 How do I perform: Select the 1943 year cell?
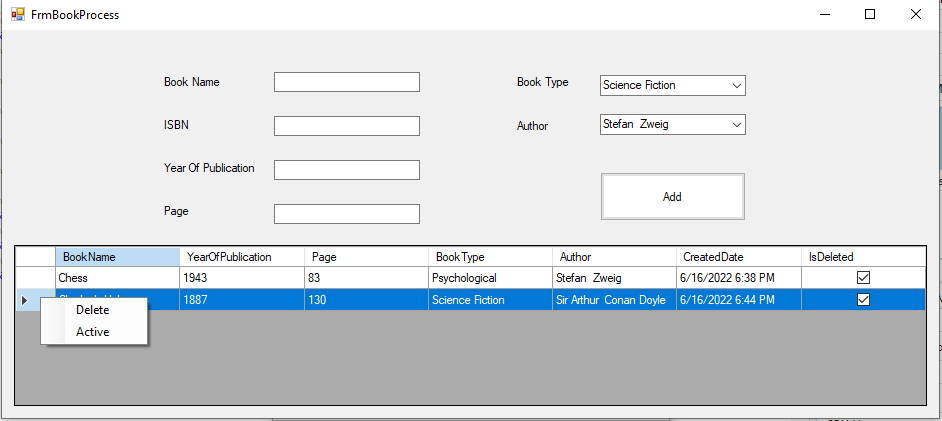point(242,278)
